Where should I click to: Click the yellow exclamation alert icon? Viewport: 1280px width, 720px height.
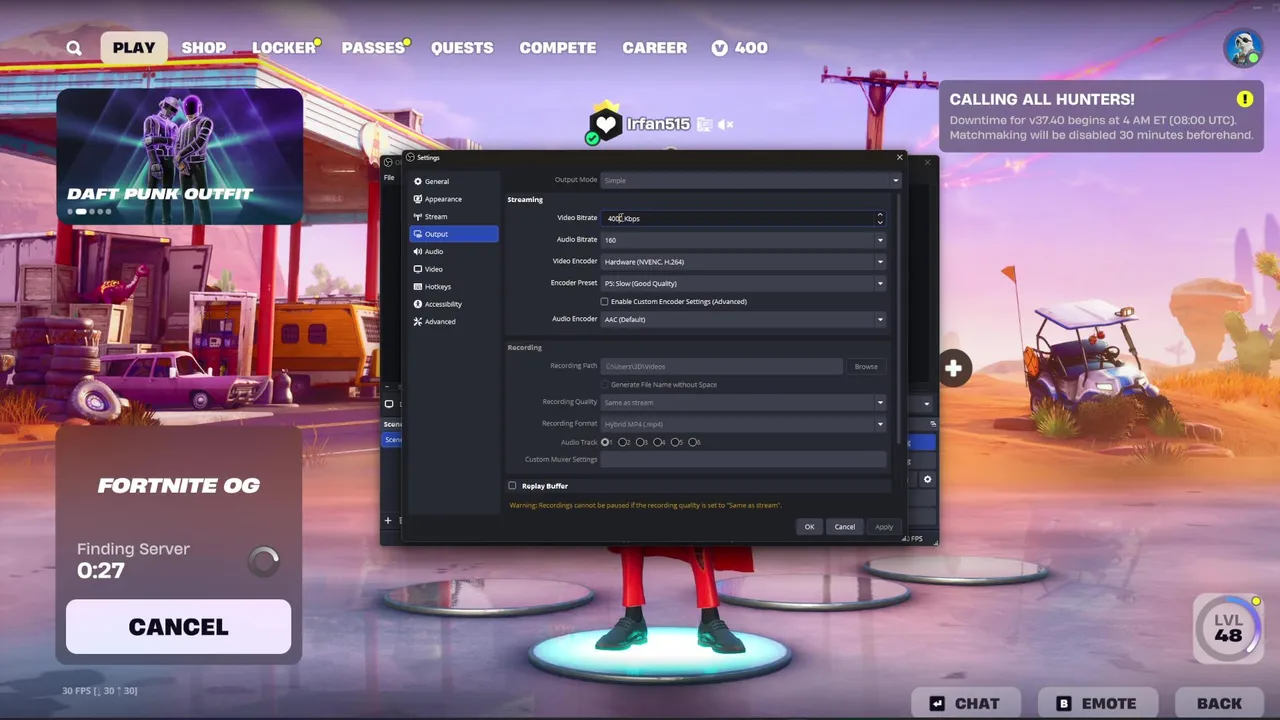[1244, 99]
